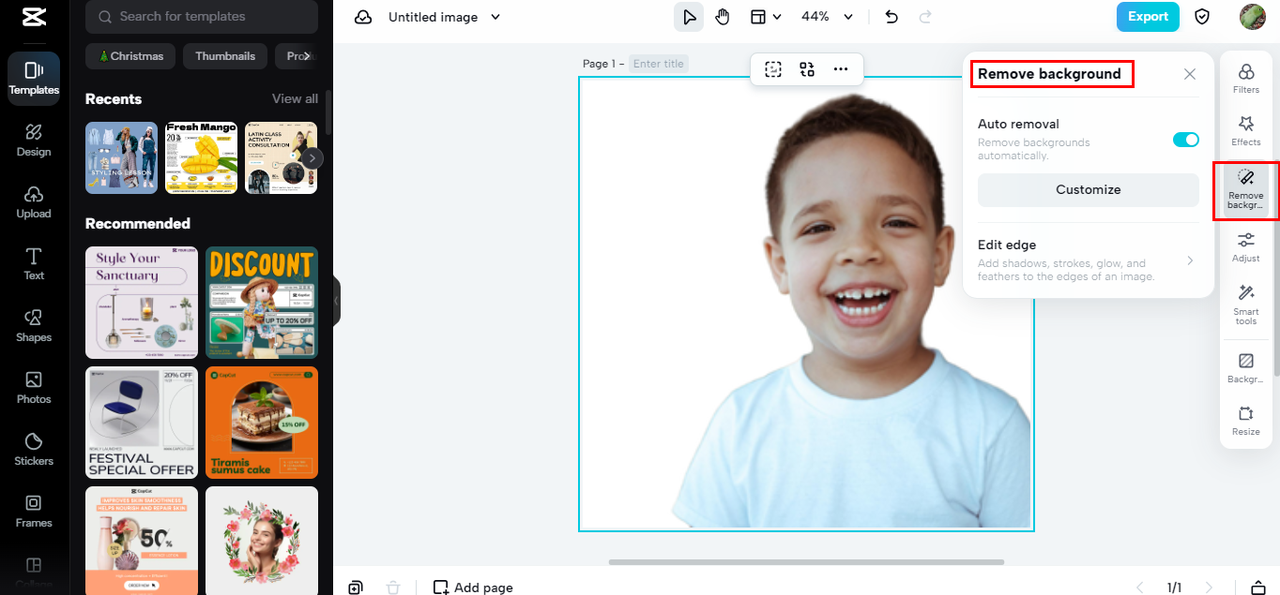The image size is (1280, 595).
Task: Select the Thumbnails category chip
Action: tap(225, 56)
